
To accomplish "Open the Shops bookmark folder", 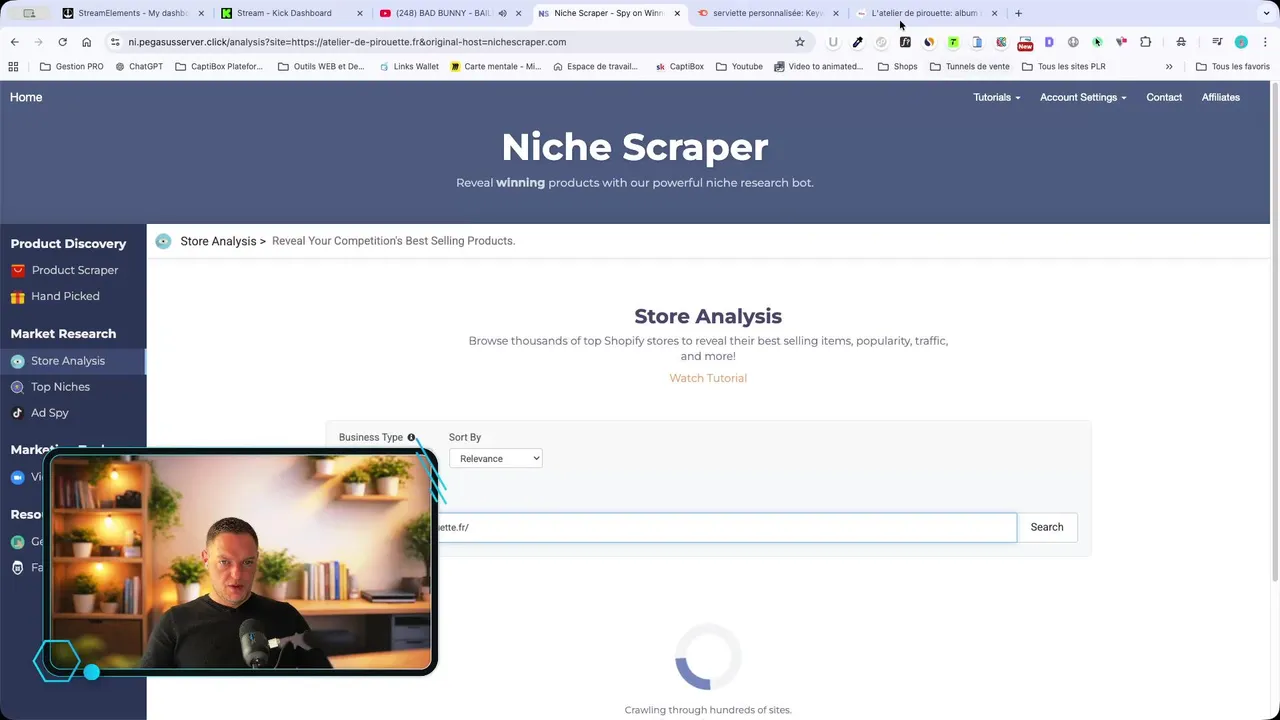I will point(897,67).
